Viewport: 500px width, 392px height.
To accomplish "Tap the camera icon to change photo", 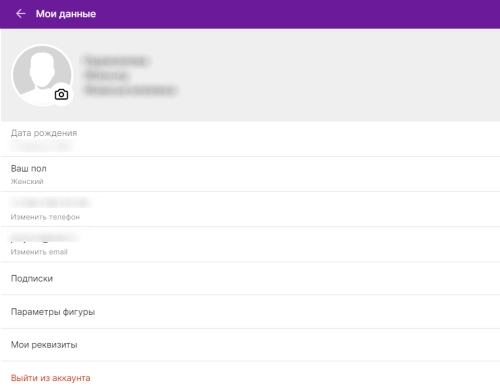I will [61, 95].
